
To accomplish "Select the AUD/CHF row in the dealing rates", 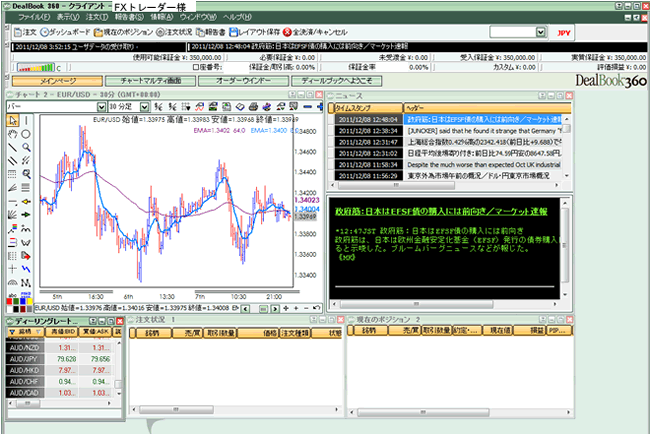I will coord(61,381).
